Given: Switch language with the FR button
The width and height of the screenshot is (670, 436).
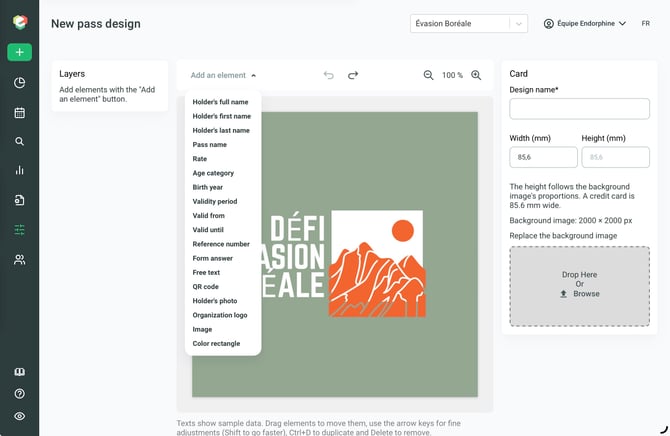Looking at the screenshot, I should pos(646,24).
